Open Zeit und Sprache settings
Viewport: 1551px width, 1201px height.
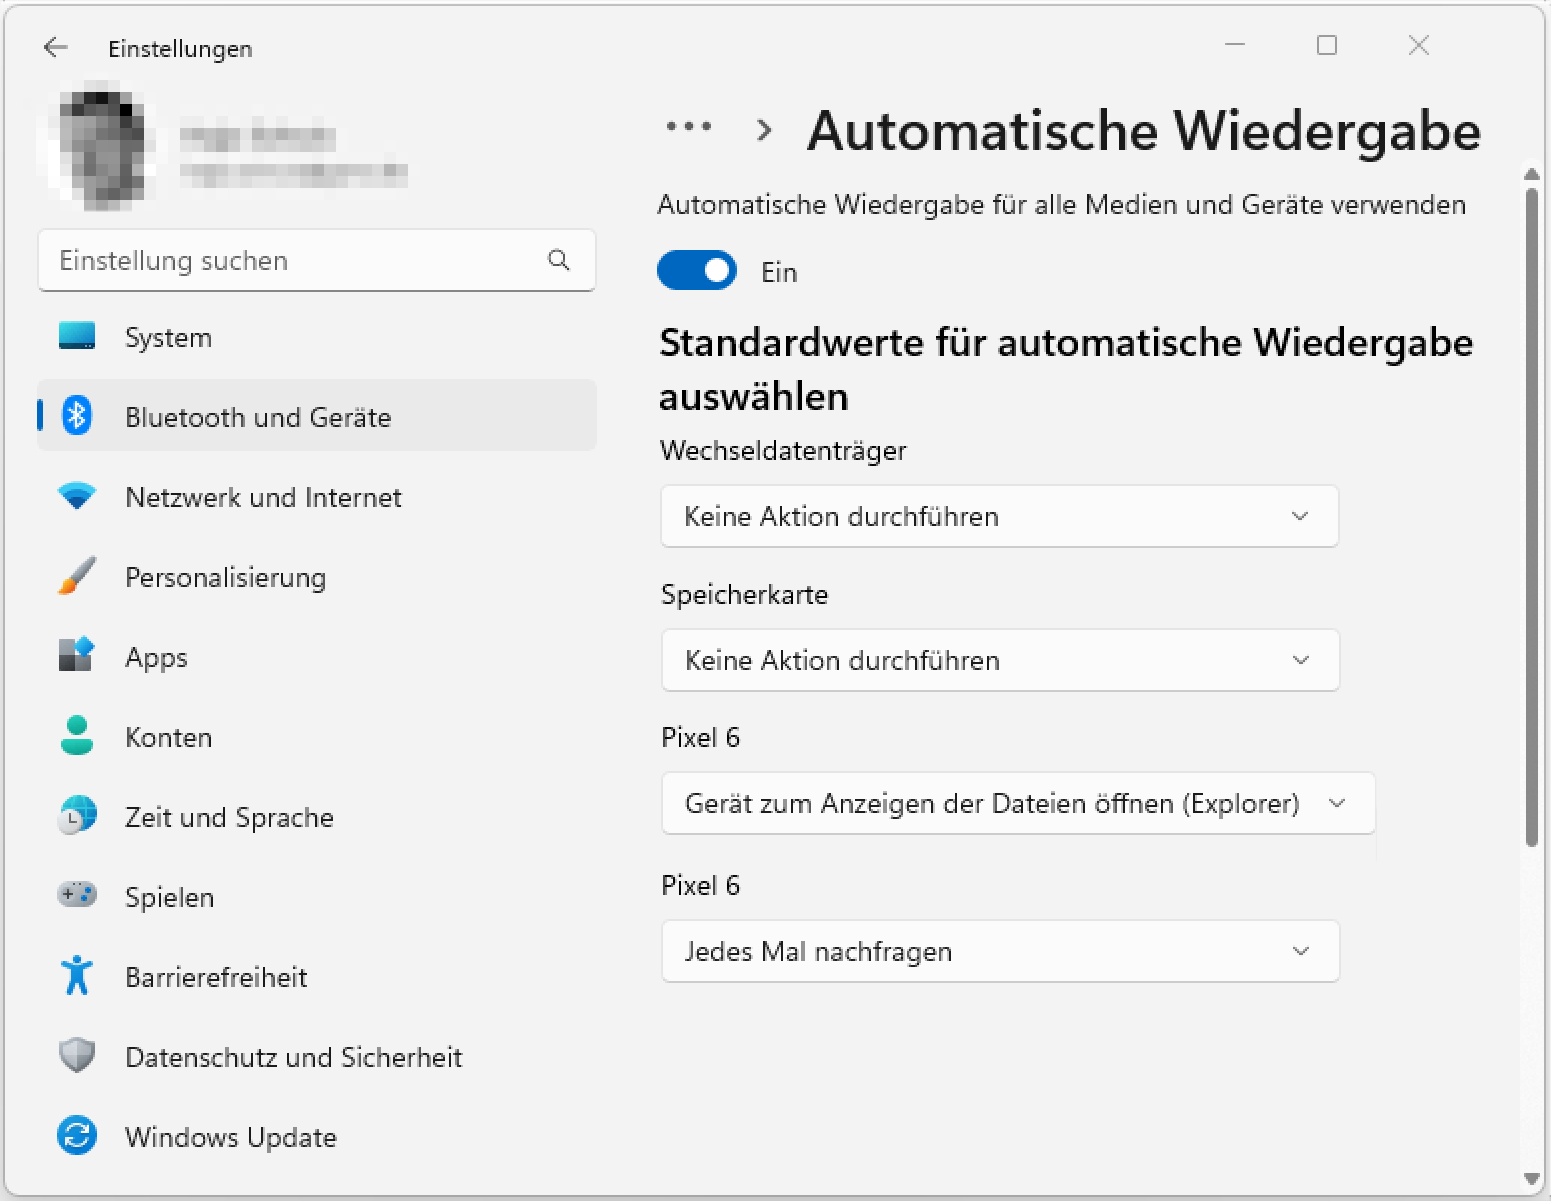(x=229, y=817)
